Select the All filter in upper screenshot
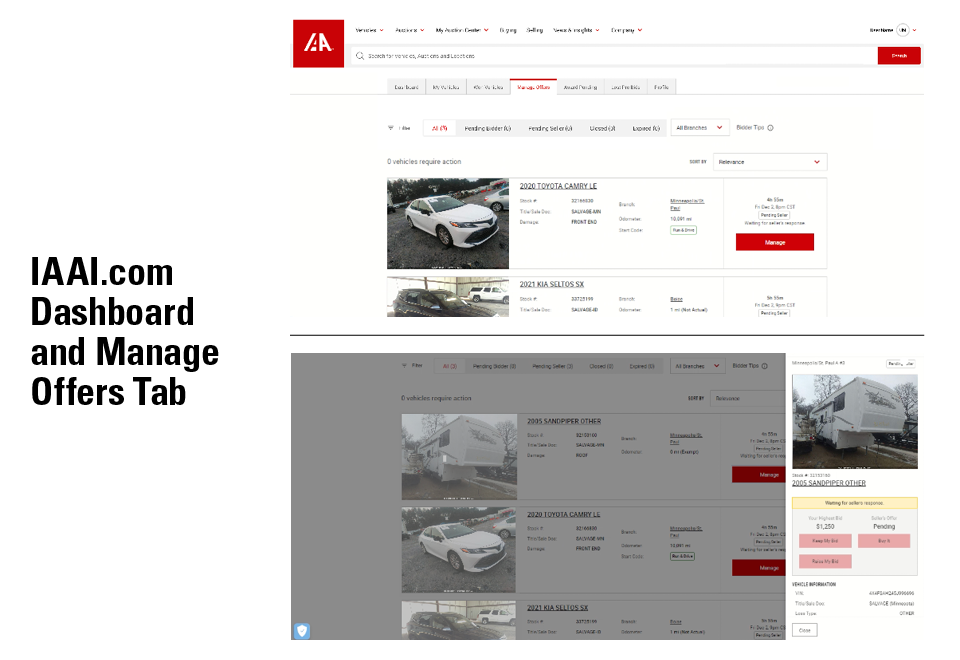Viewport: 960px width, 660px height. [x=440, y=128]
